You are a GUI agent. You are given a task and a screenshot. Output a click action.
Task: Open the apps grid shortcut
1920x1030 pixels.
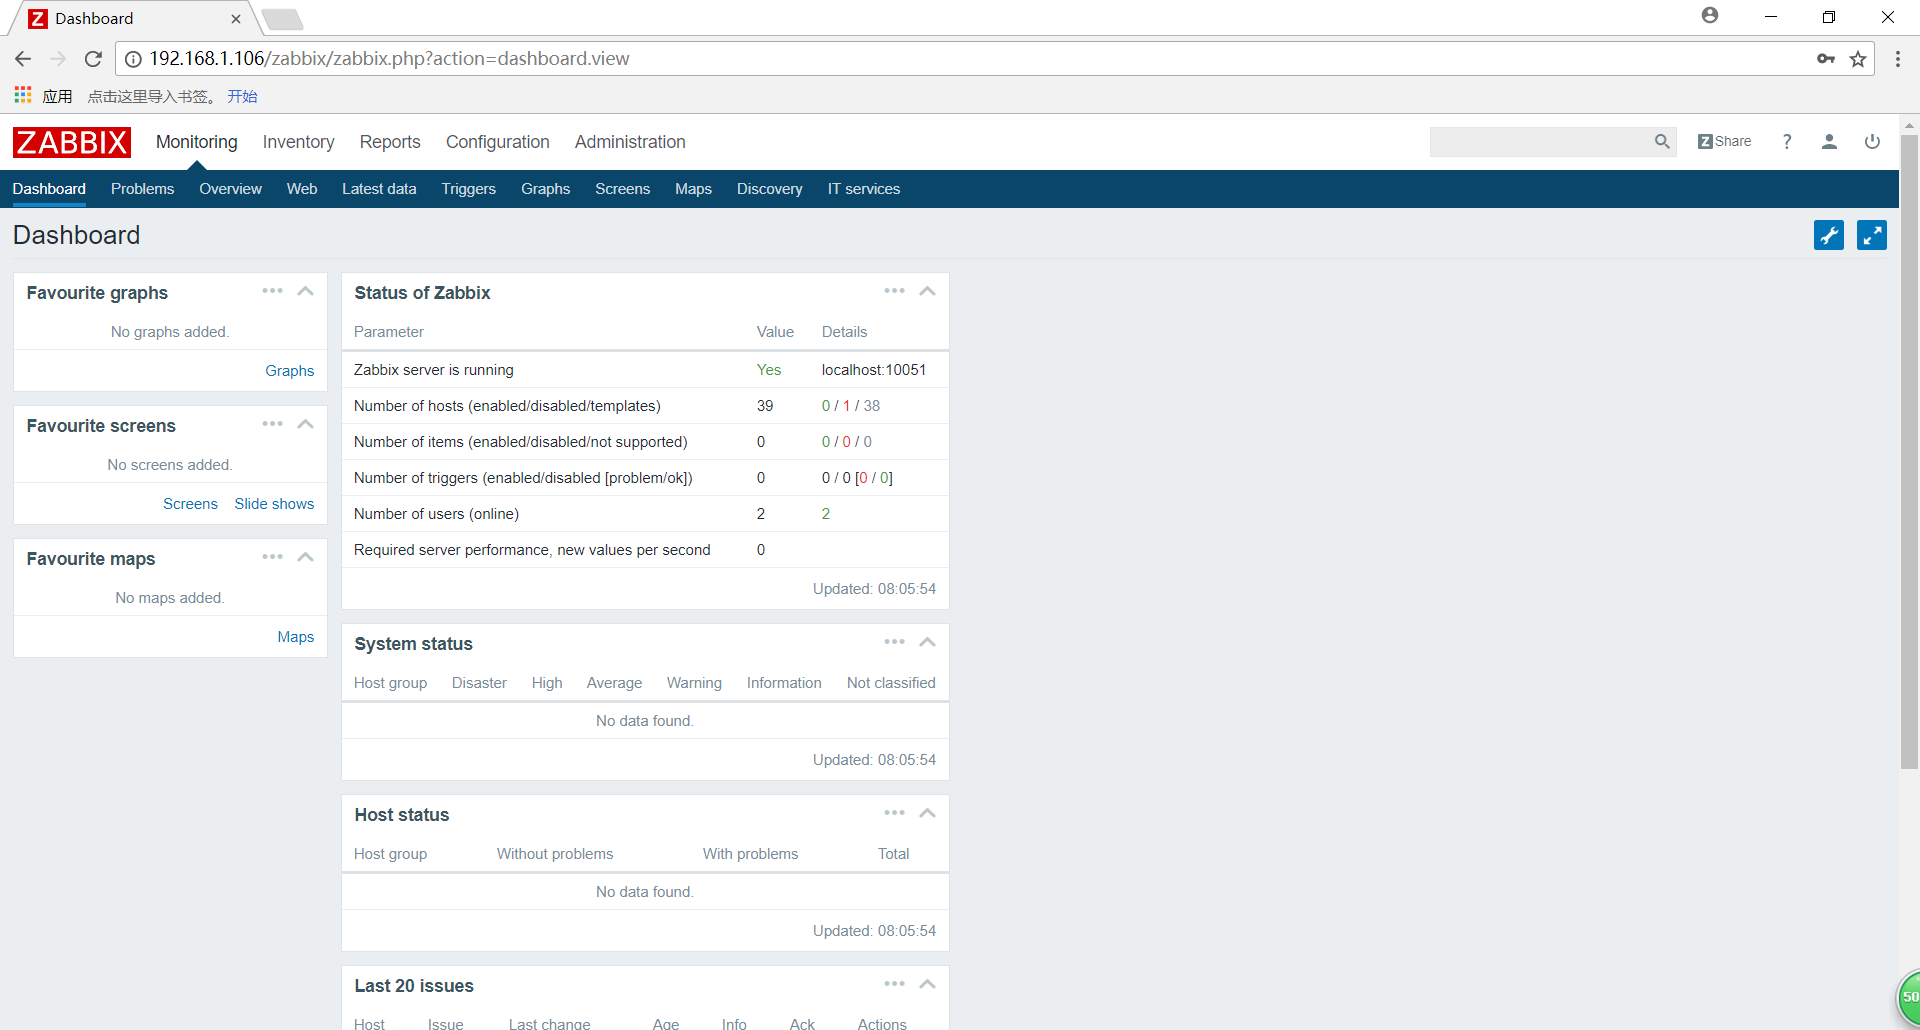(23, 95)
